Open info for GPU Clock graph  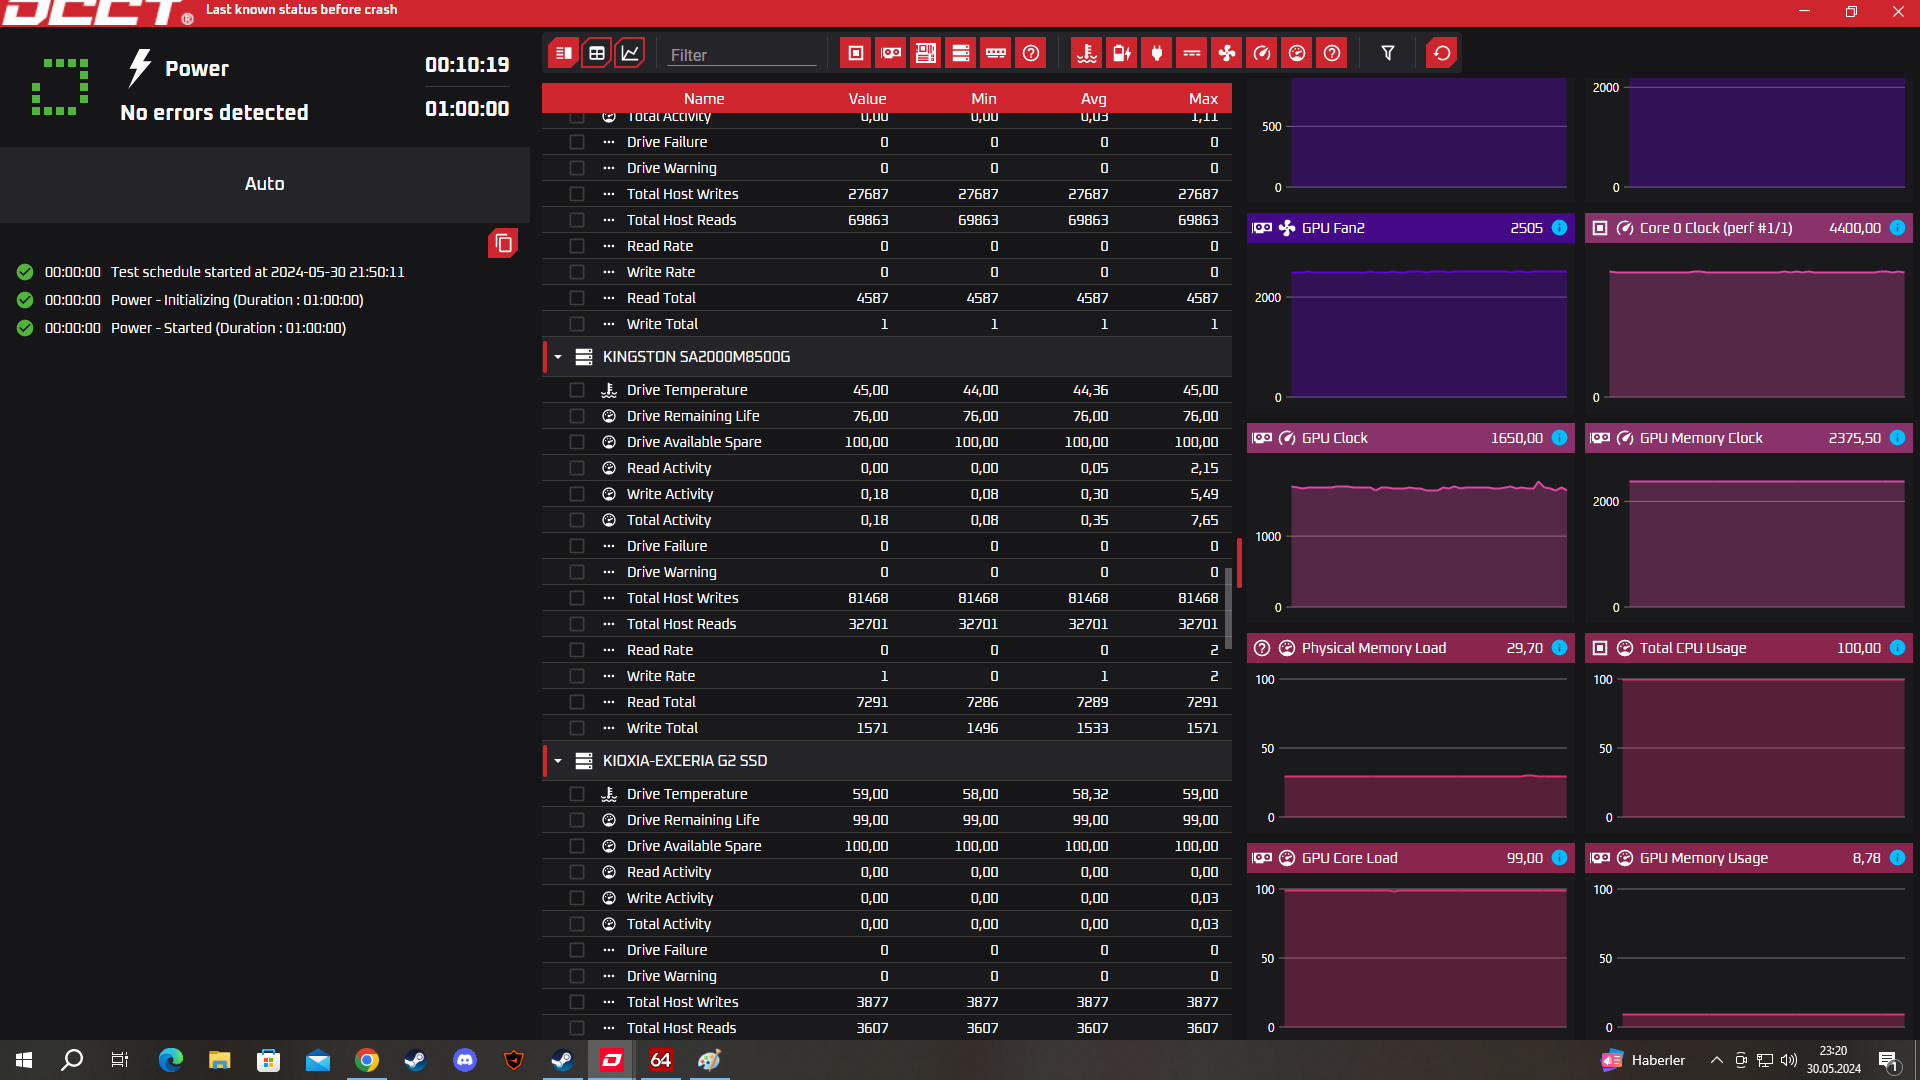pyautogui.click(x=1559, y=438)
